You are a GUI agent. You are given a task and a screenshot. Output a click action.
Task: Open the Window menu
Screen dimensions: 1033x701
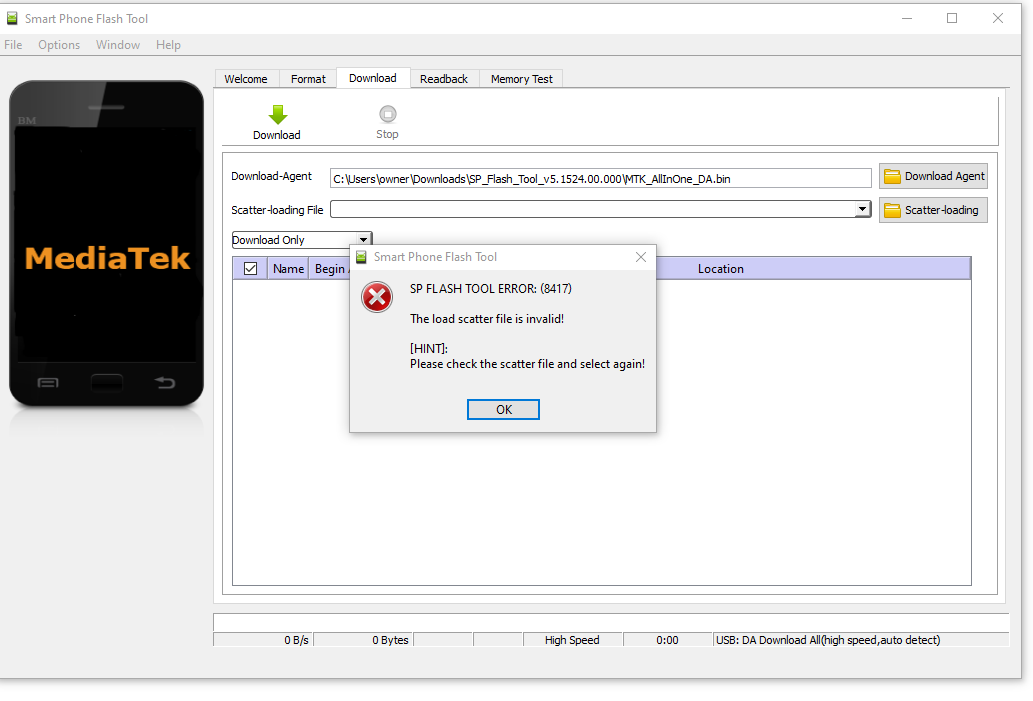(118, 45)
